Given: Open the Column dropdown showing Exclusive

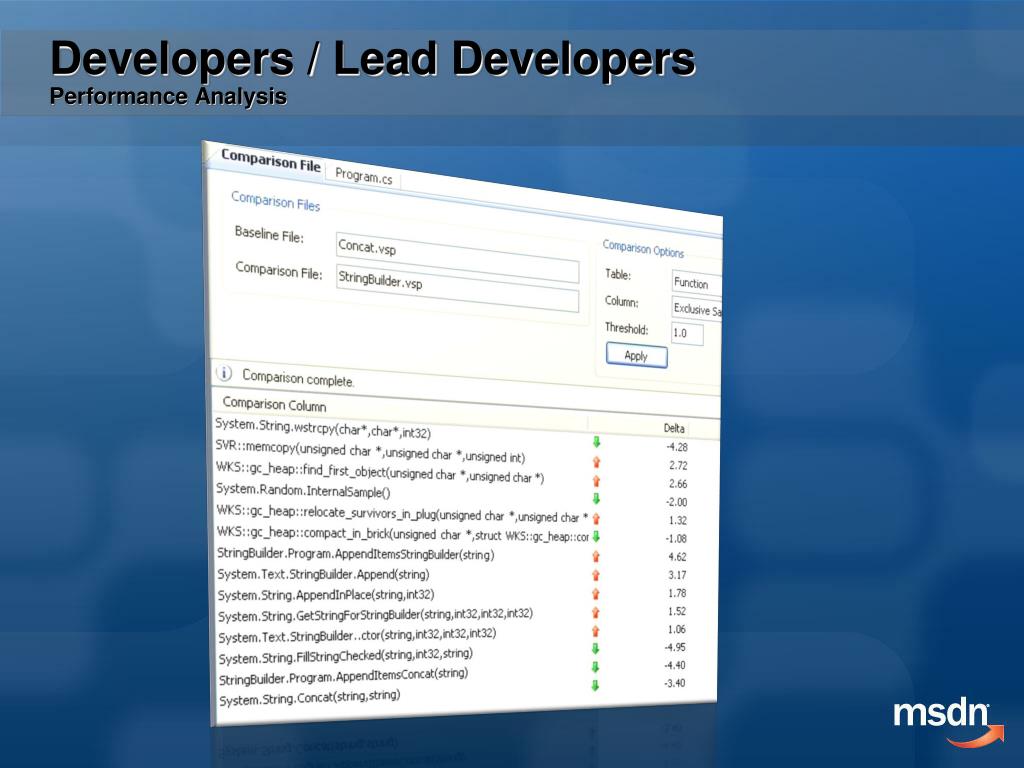Looking at the screenshot, I should 697,309.
